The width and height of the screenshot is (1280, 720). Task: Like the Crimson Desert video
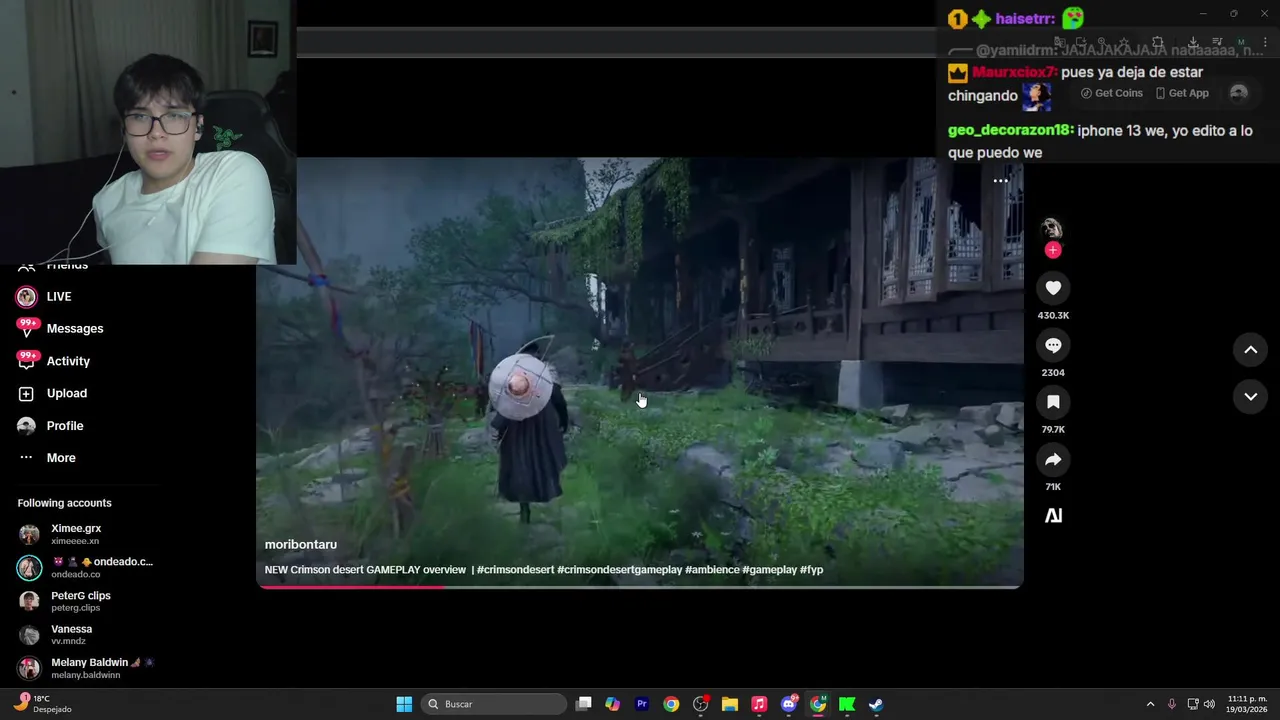tap(1053, 288)
